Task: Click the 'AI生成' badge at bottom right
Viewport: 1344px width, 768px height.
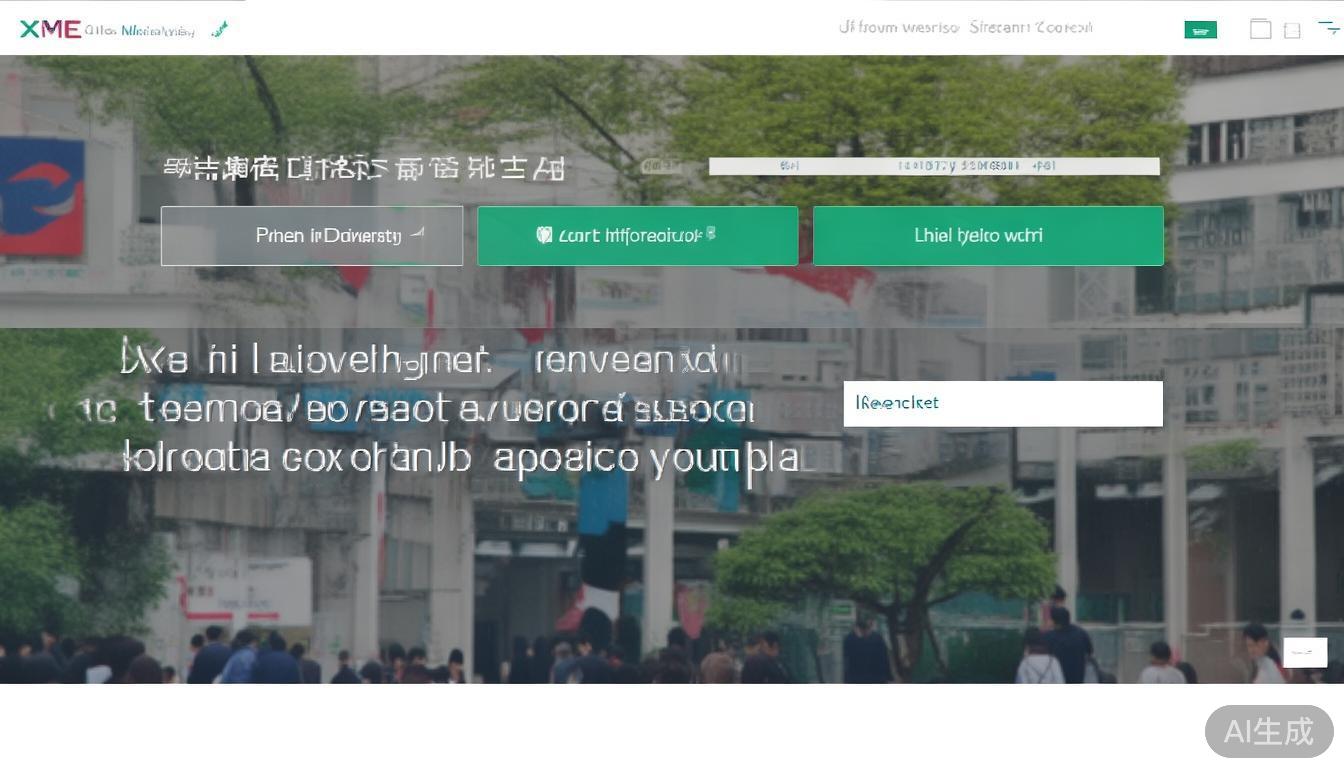Action: click(x=1268, y=731)
